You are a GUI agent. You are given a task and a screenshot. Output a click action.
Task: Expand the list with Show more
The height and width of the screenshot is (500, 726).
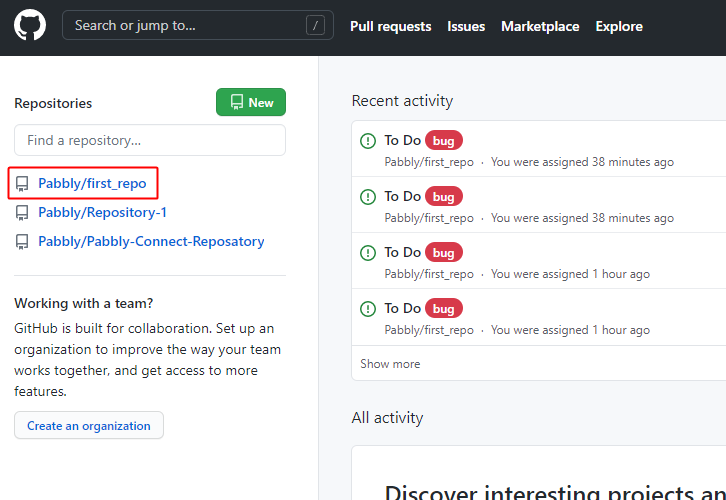point(390,364)
